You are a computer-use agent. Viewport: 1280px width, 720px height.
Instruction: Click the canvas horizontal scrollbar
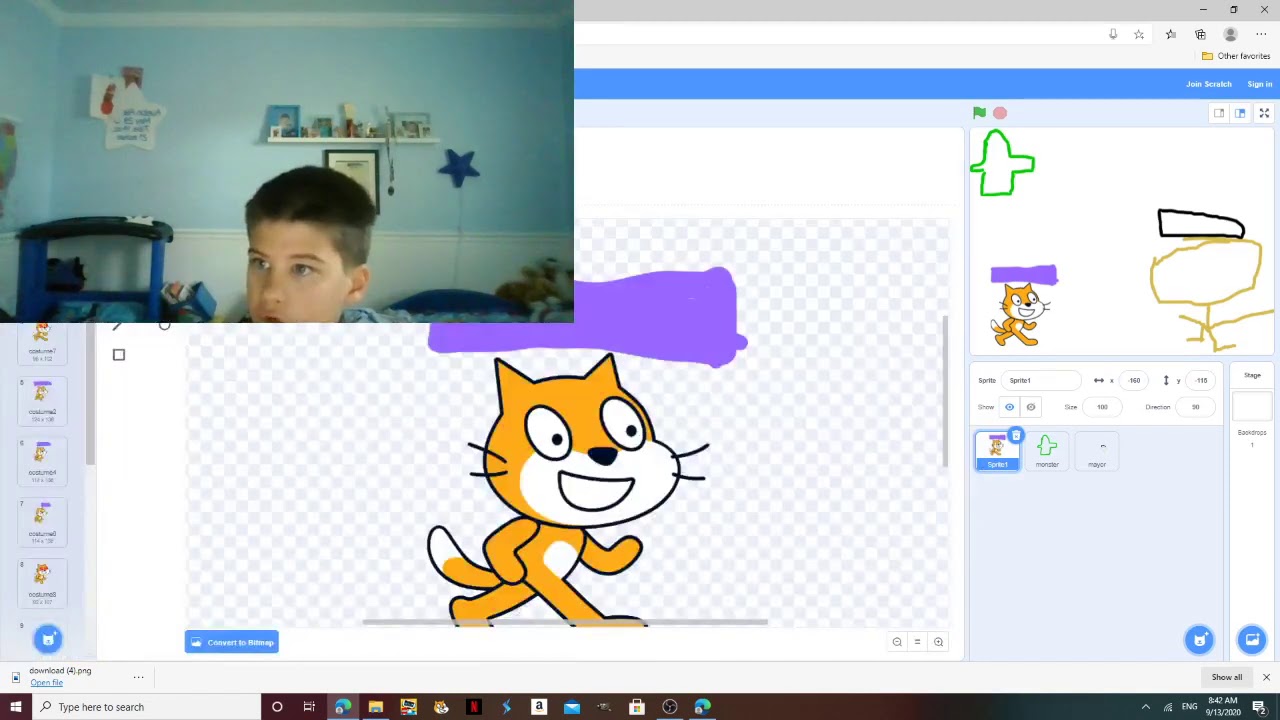(x=565, y=621)
